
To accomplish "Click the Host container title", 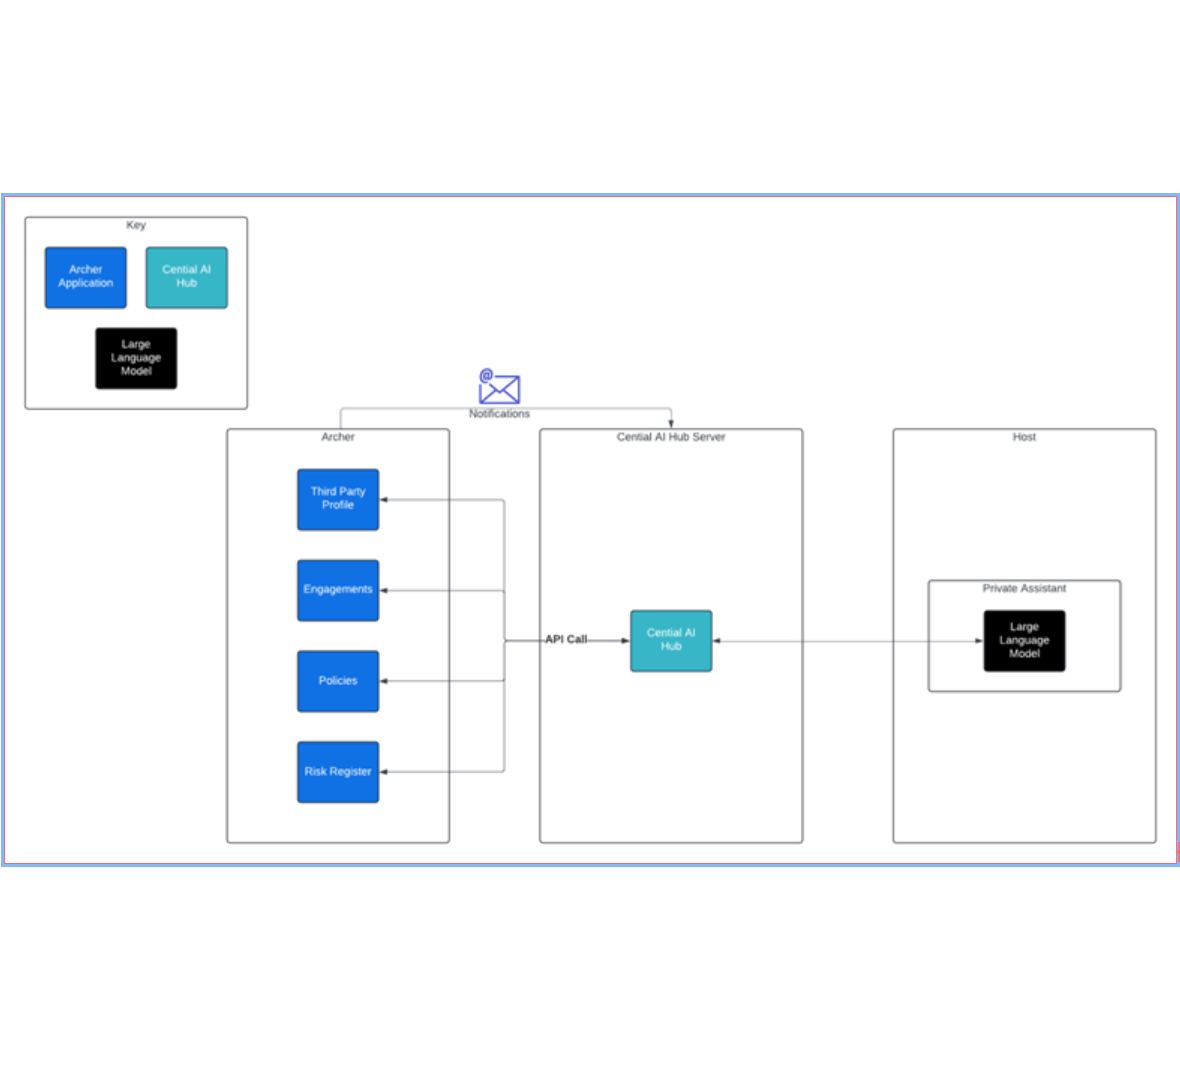I will (1024, 437).
